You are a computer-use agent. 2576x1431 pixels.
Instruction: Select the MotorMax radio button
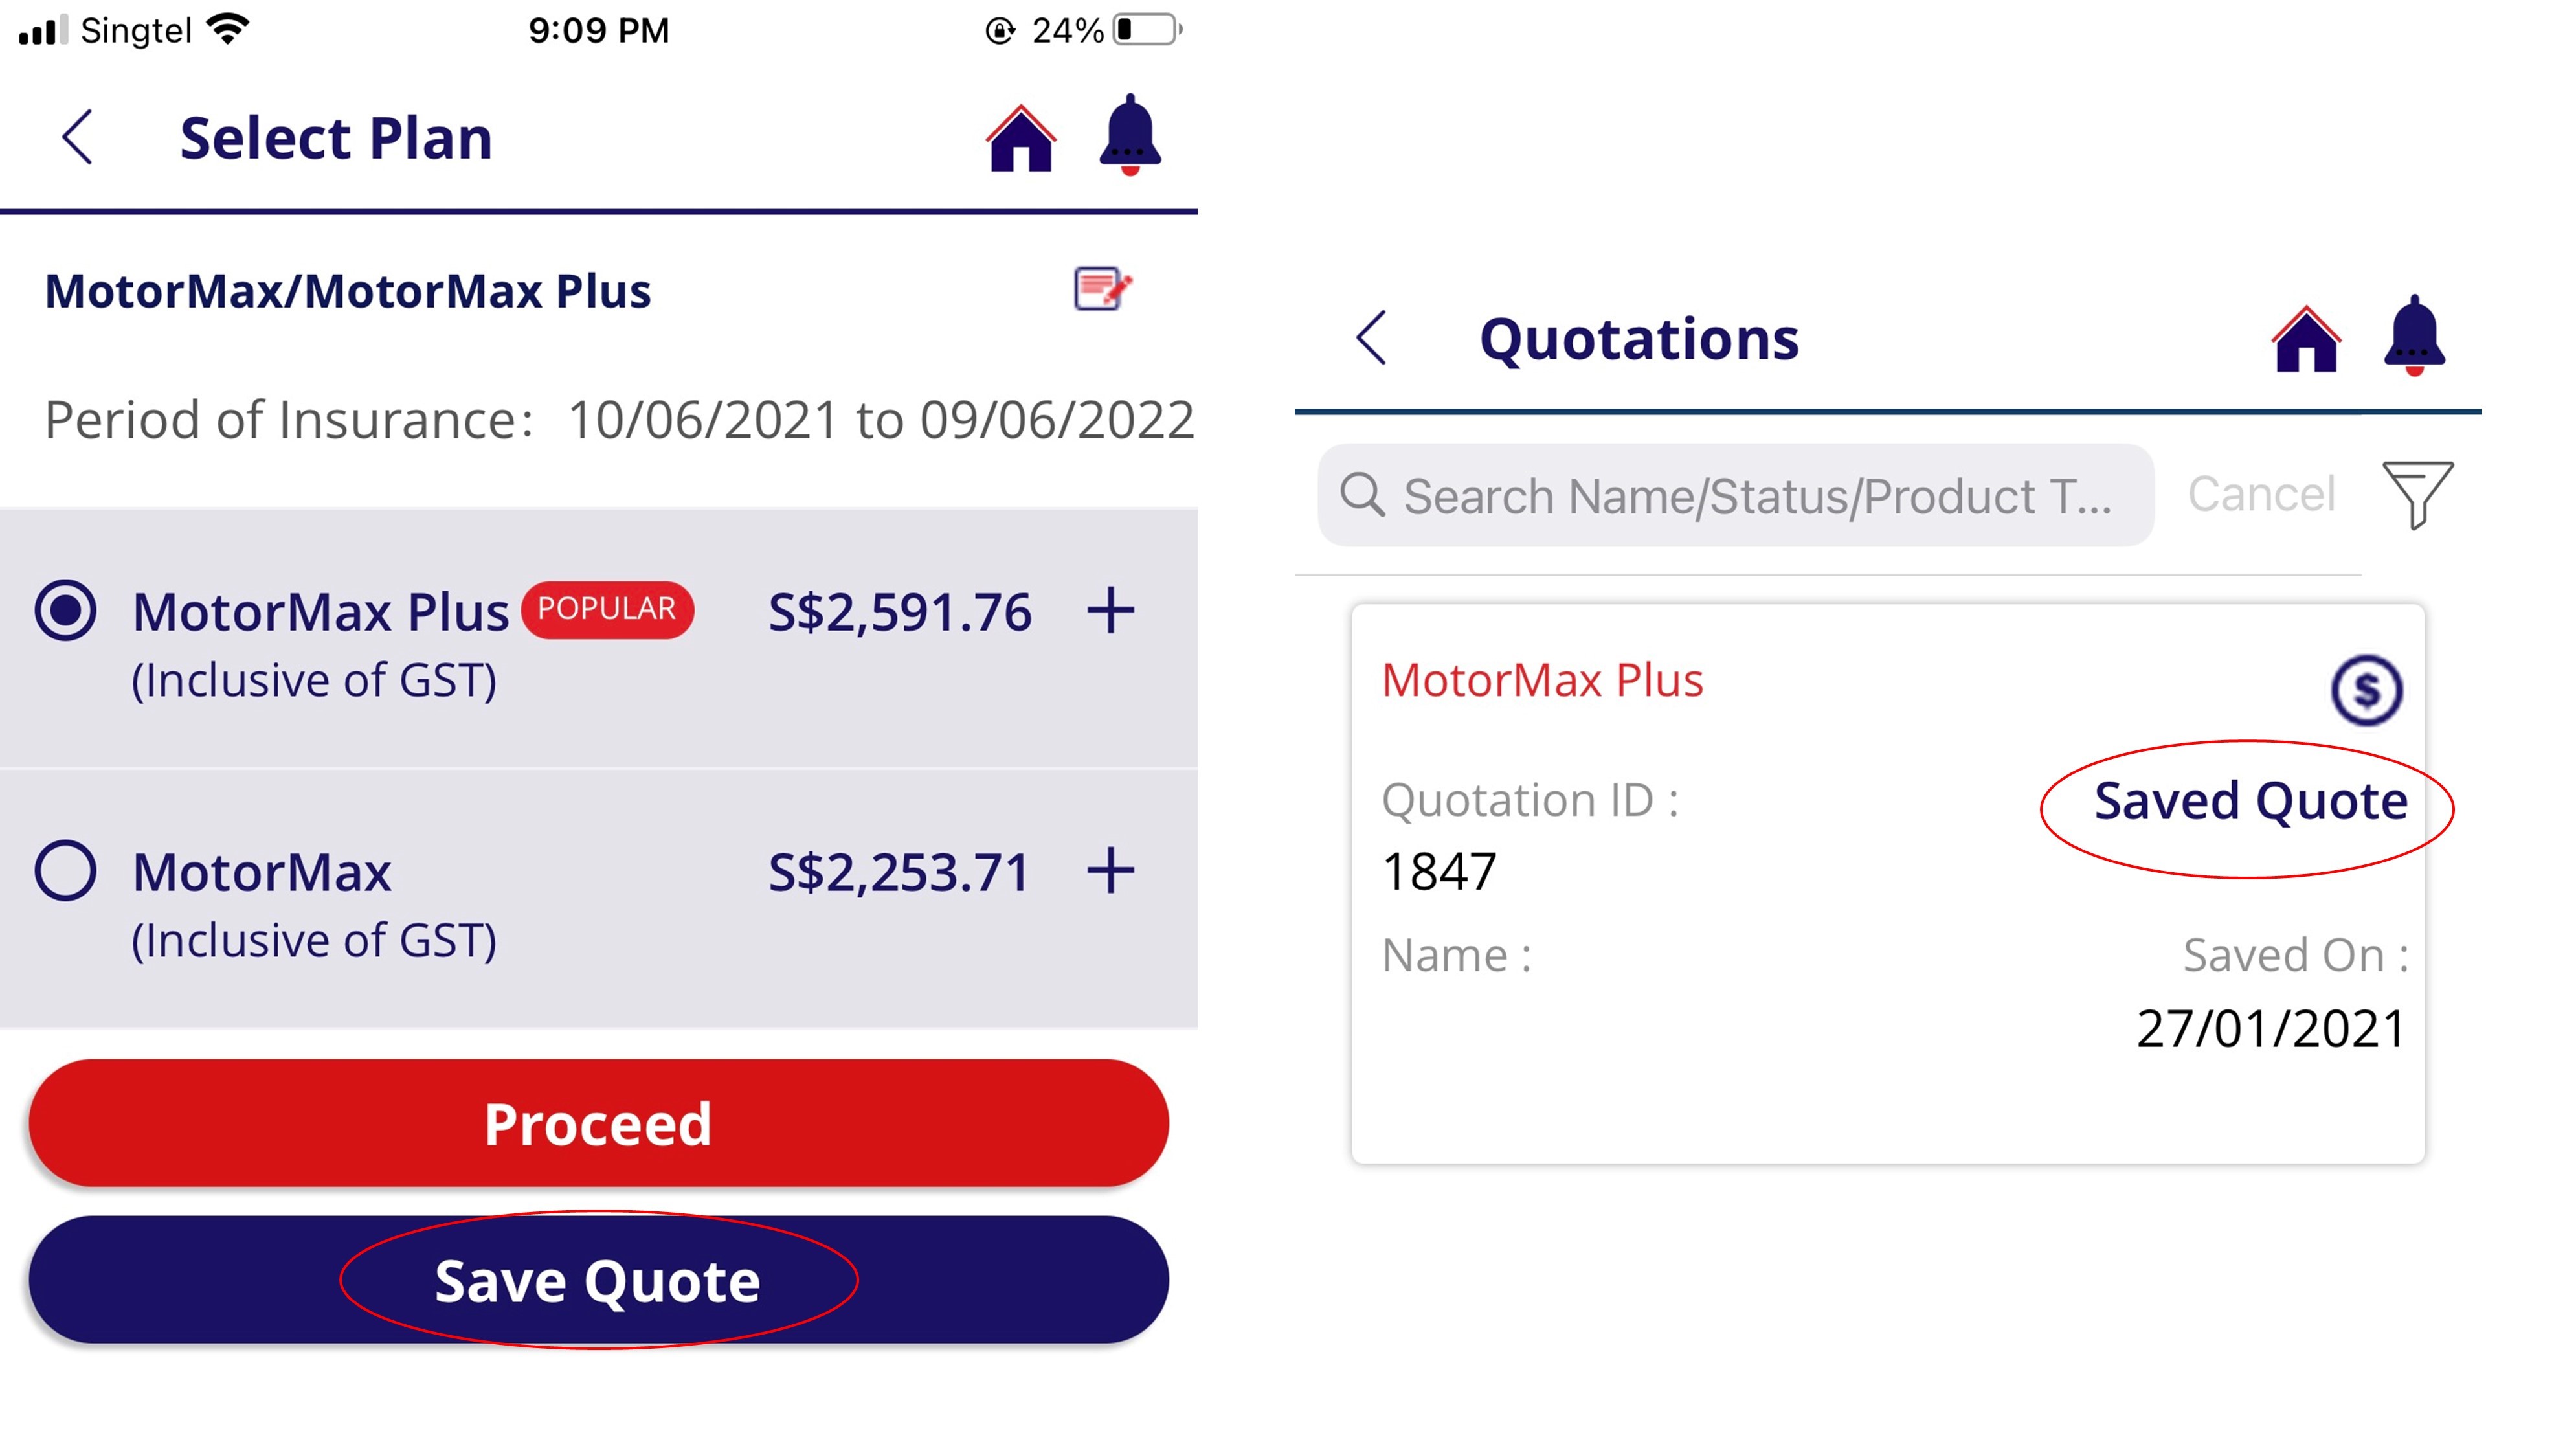click(66, 870)
